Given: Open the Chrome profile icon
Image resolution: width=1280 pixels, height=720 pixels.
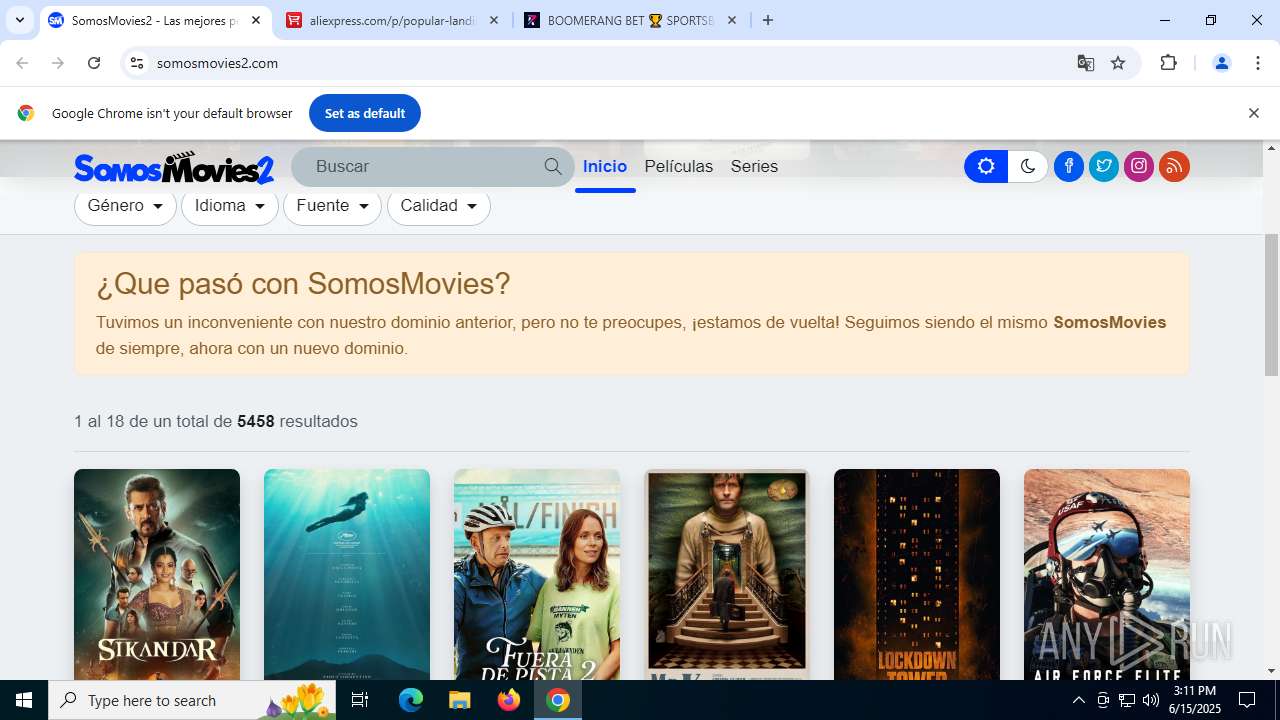Looking at the screenshot, I should coord(1221,63).
